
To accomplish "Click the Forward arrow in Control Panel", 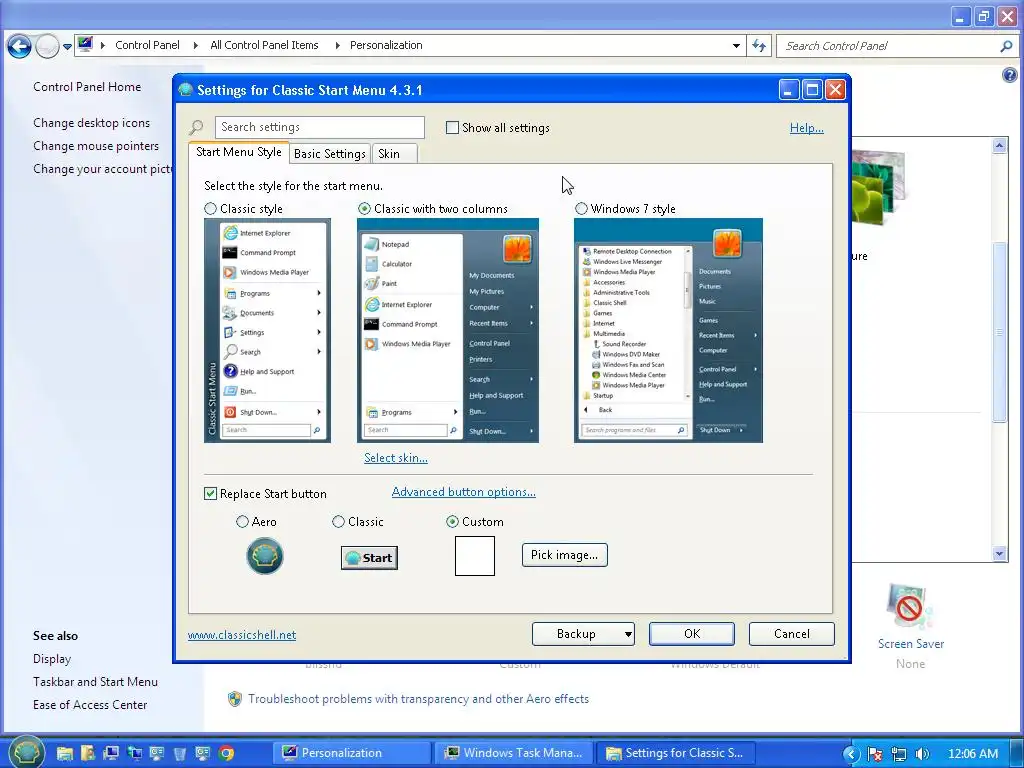I will click(x=47, y=46).
